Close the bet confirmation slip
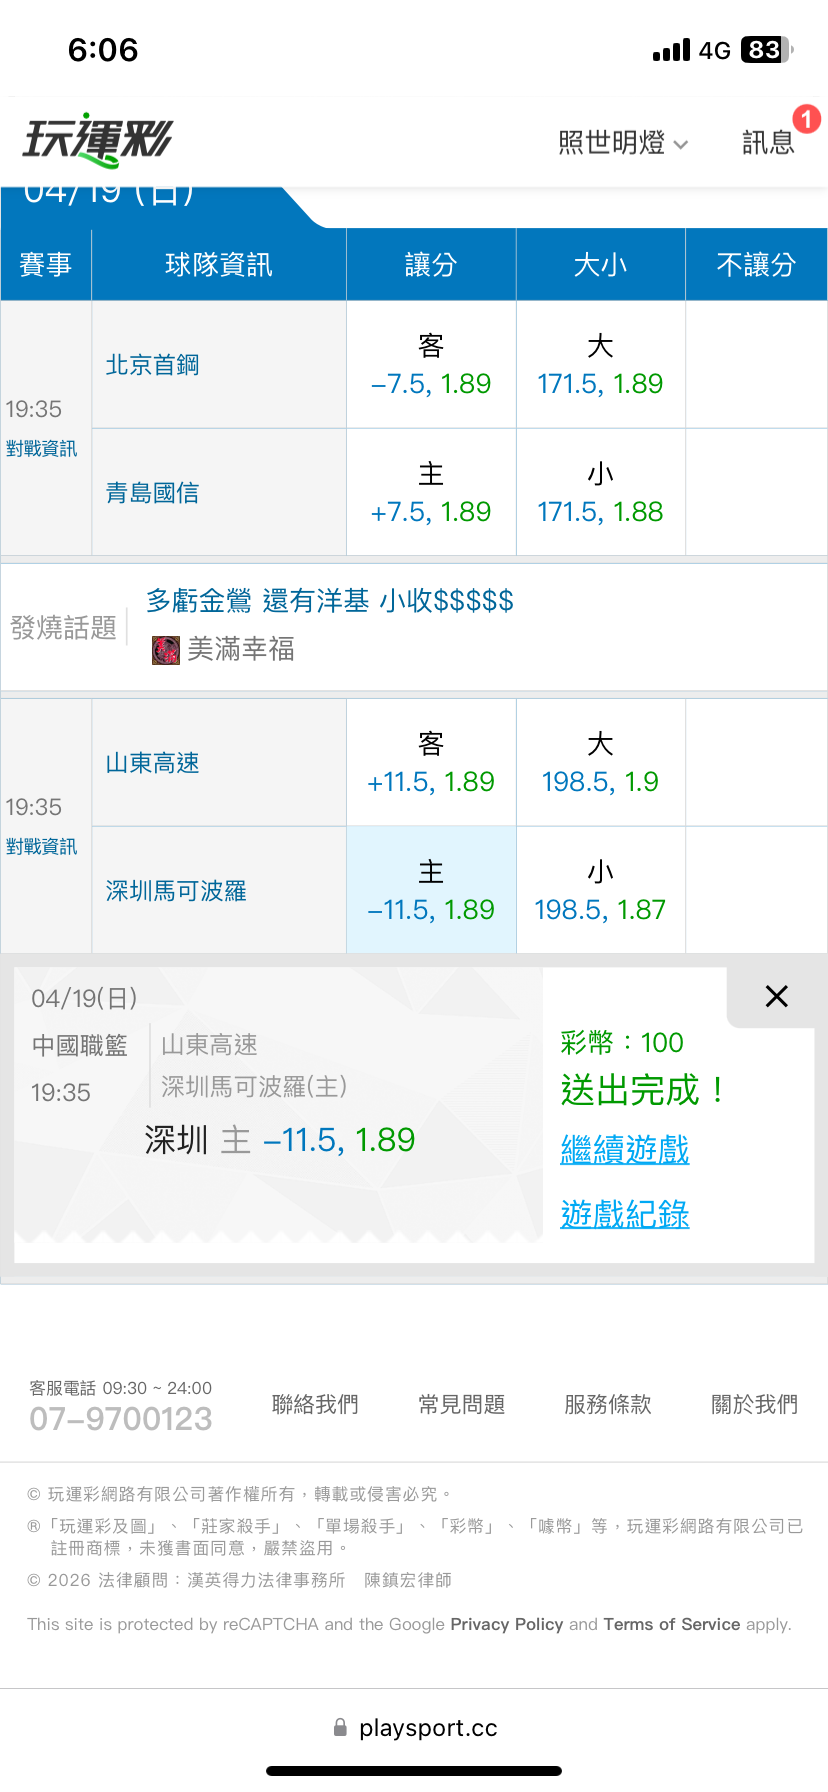828x1792 pixels. coord(776,996)
